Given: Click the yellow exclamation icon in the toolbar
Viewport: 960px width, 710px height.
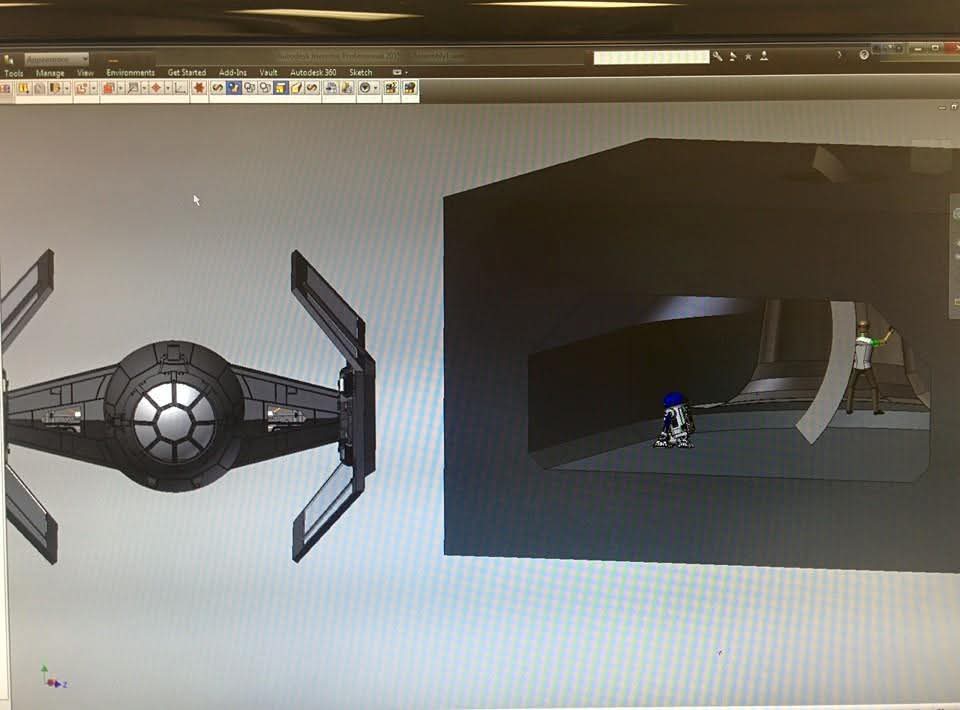Looking at the screenshot, I should click(23, 89).
